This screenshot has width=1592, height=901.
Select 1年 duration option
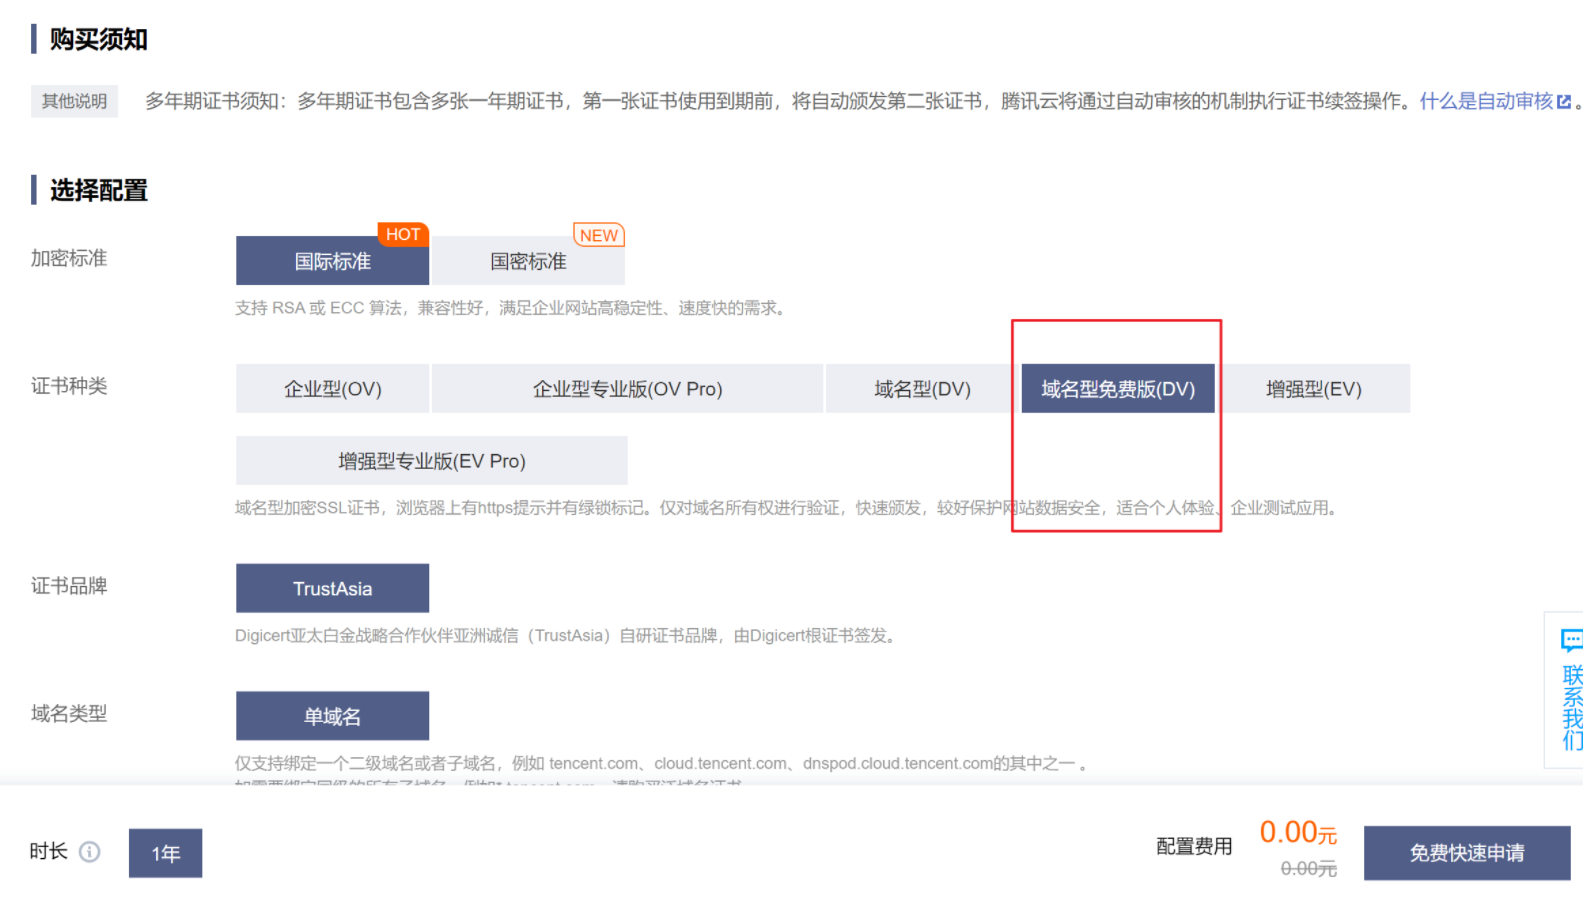[165, 854]
